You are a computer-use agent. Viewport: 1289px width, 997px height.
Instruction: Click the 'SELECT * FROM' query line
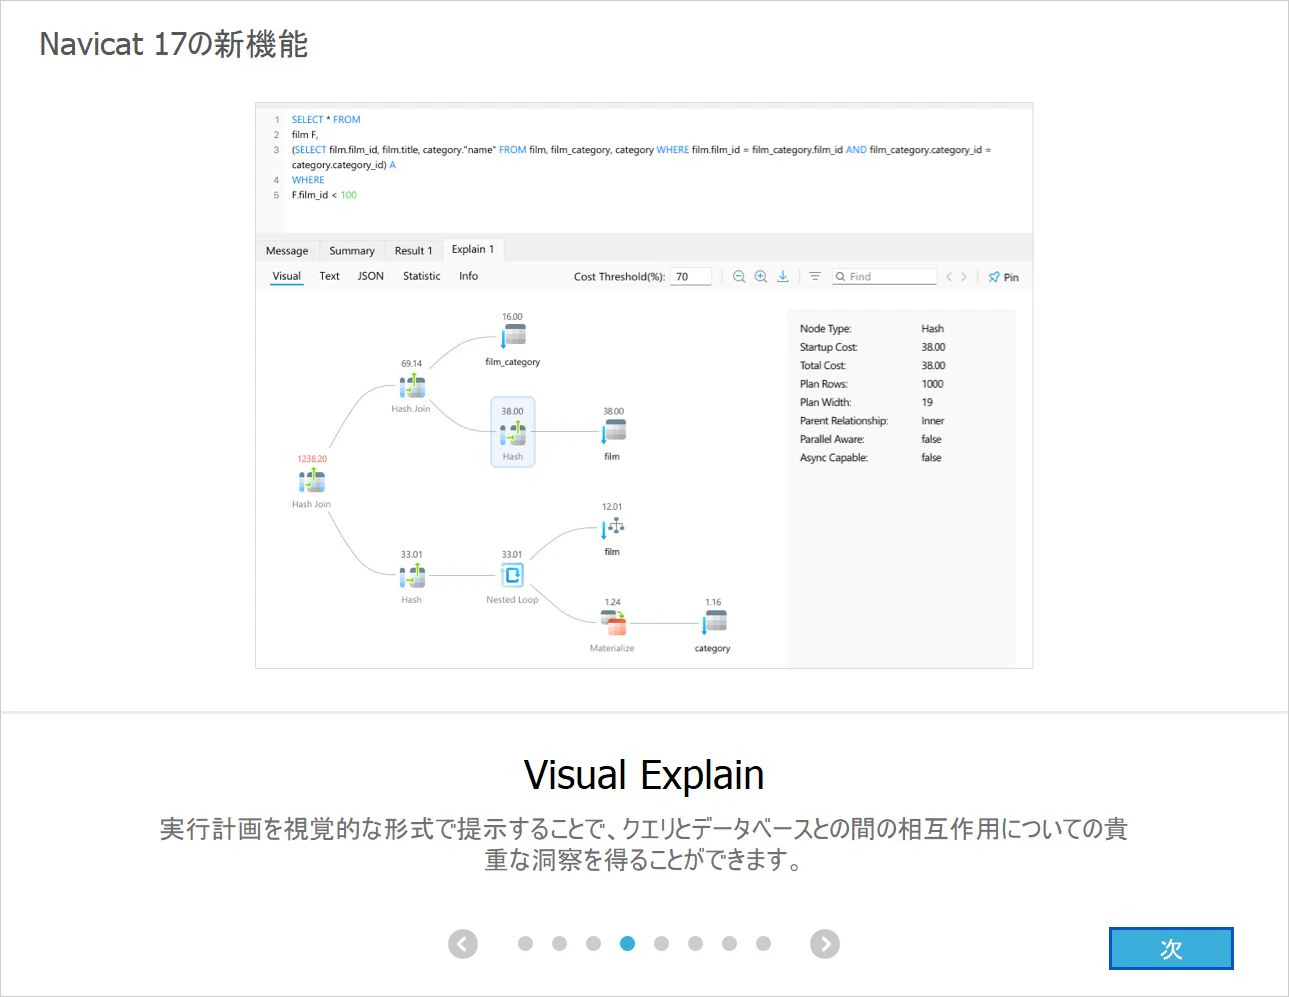(x=326, y=119)
